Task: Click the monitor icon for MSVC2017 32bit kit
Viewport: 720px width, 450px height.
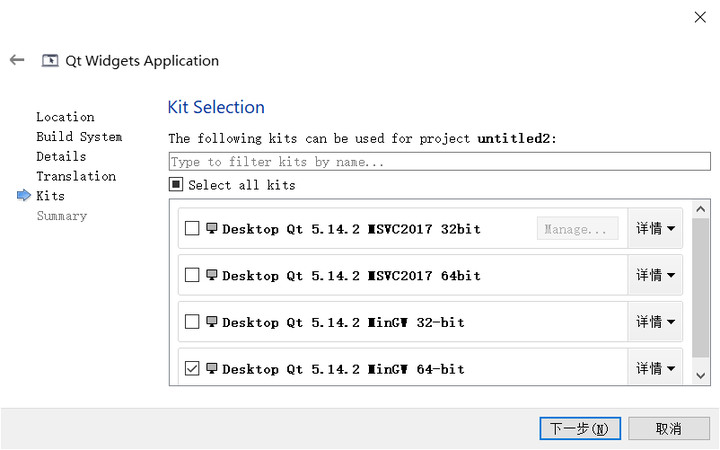Action: [x=211, y=229]
